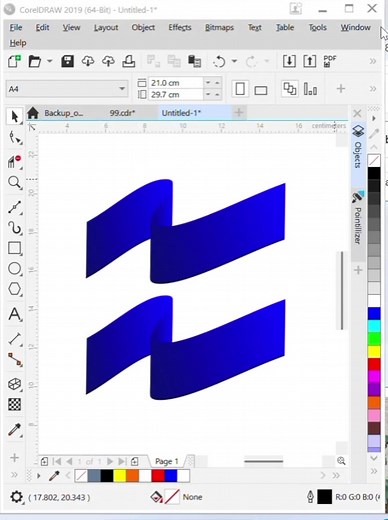Click the Save disk icon
Image resolution: width=388 pixels, height=520 pixels.
67,61
